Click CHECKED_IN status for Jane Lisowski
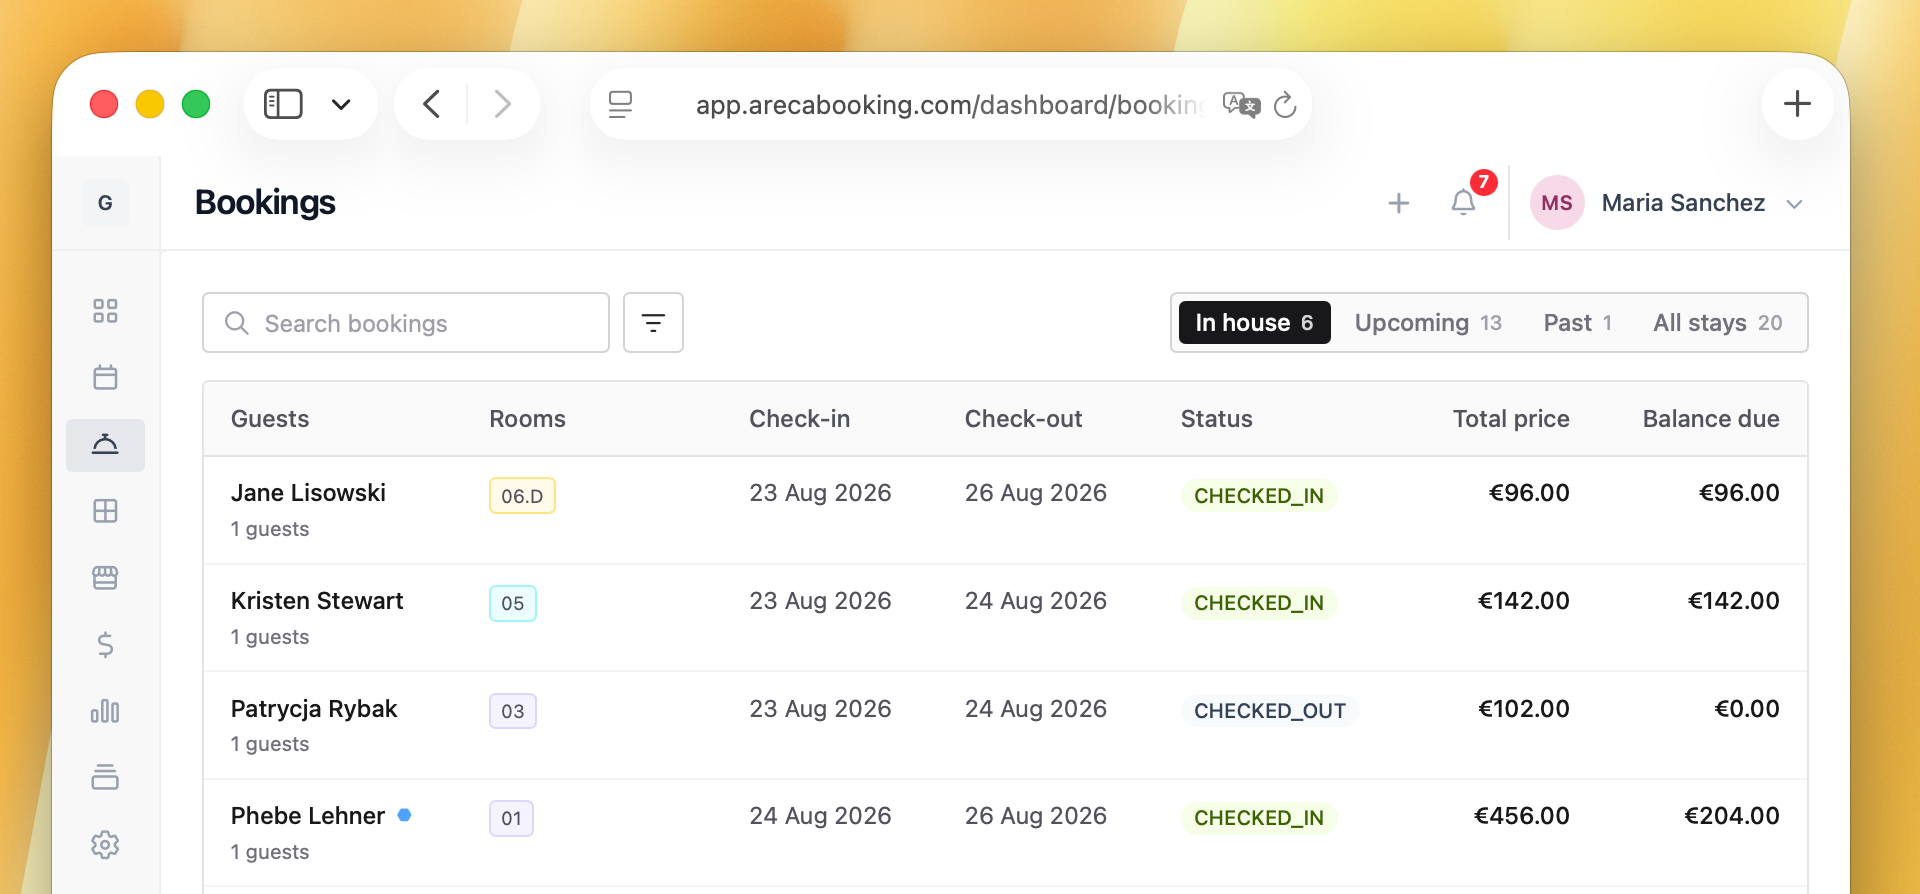1920x894 pixels. pos(1259,495)
